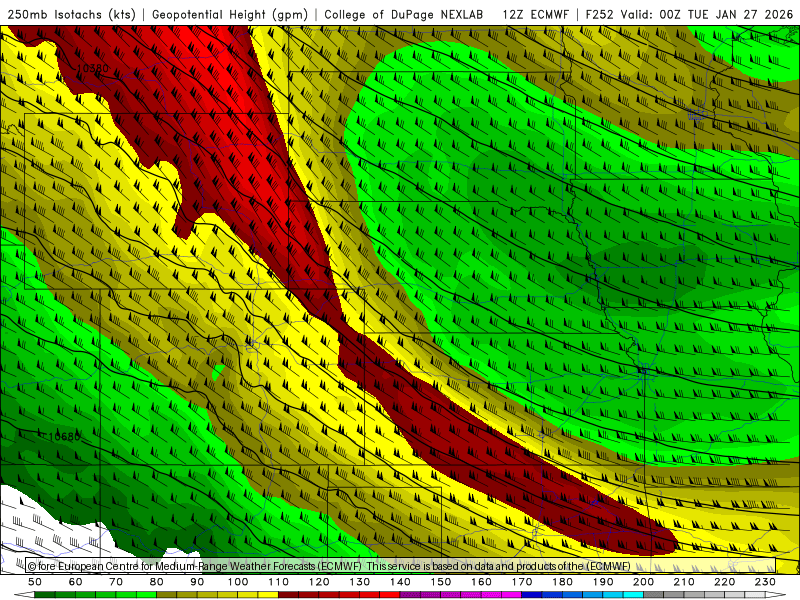This screenshot has width=800, height=600.
Task: Click the '250mb Isotachs (kts)' title text
Action: [x=71, y=15]
